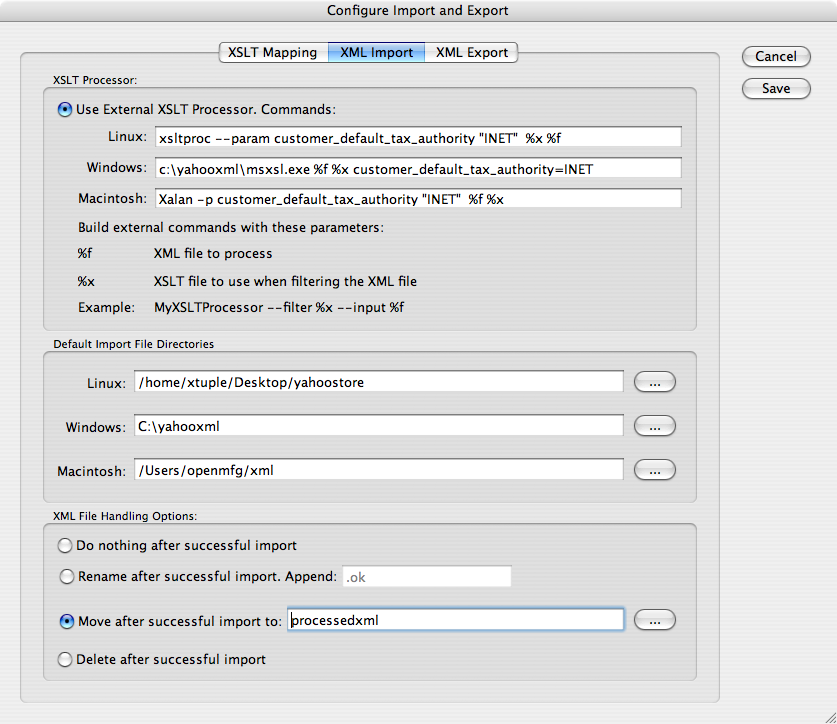Browse for the Windows import directory
The width and height of the screenshot is (837, 724).
coord(655,426)
